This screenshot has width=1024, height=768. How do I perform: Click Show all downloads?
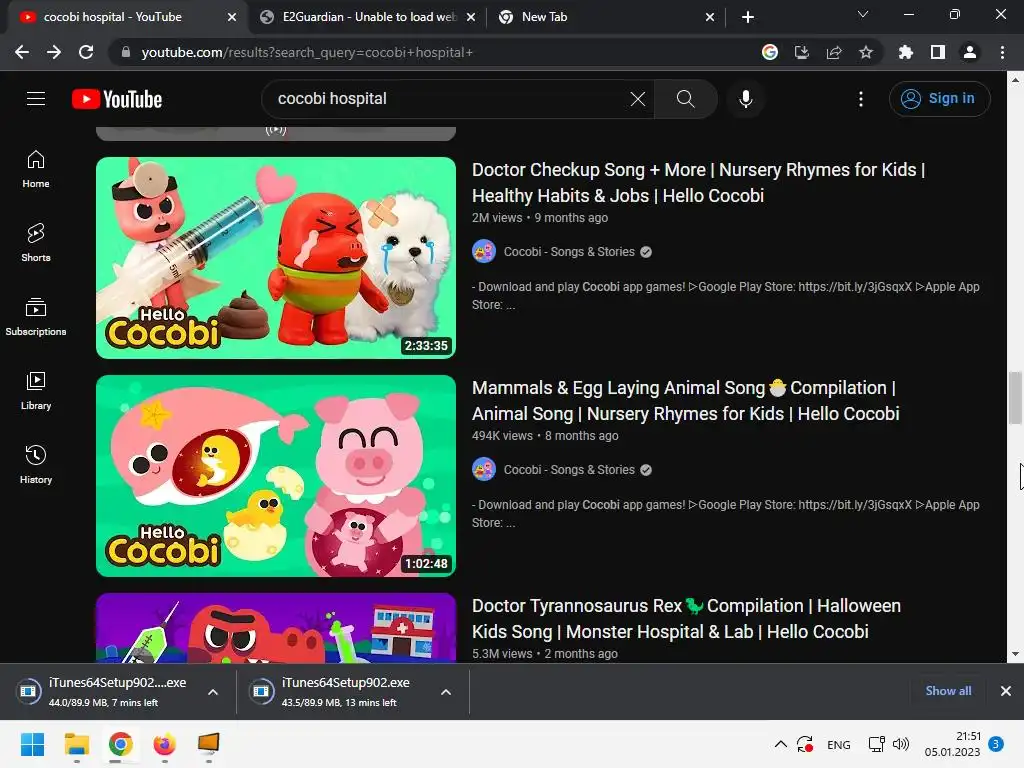click(x=948, y=691)
